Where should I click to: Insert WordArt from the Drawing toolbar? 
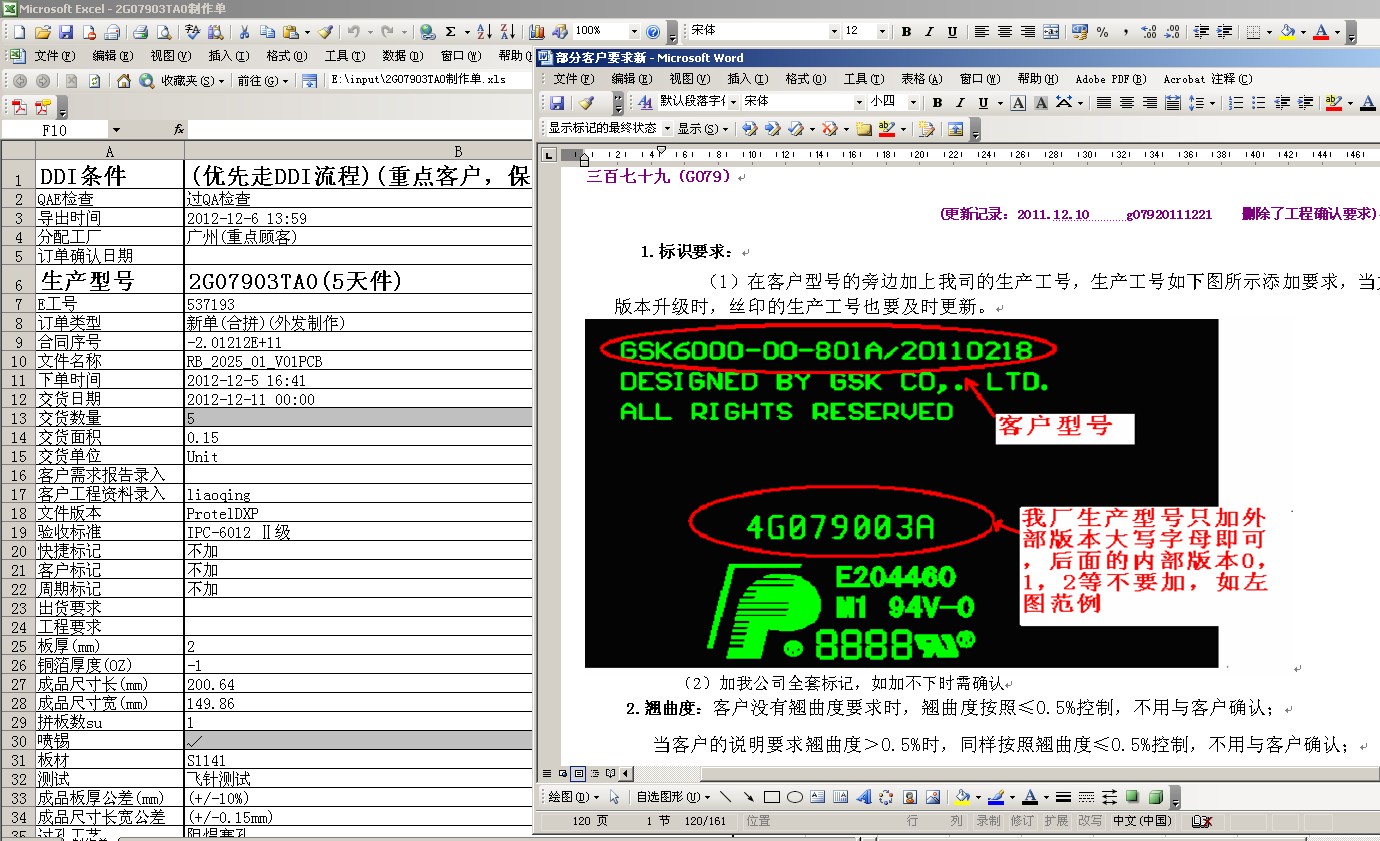coord(864,797)
